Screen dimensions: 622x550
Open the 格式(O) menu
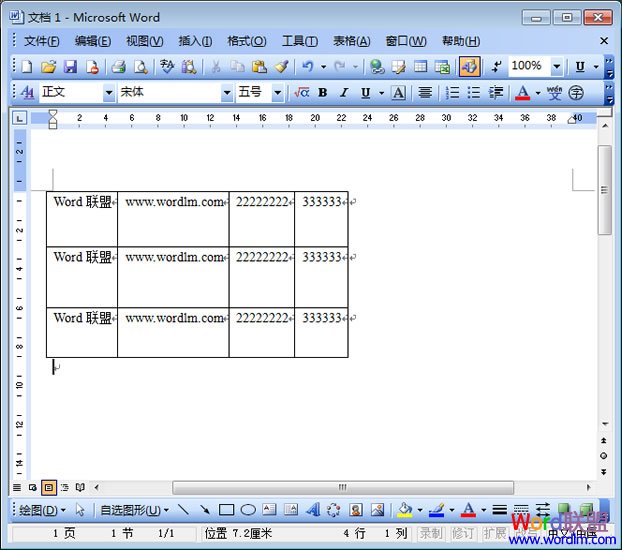coord(246,41)
